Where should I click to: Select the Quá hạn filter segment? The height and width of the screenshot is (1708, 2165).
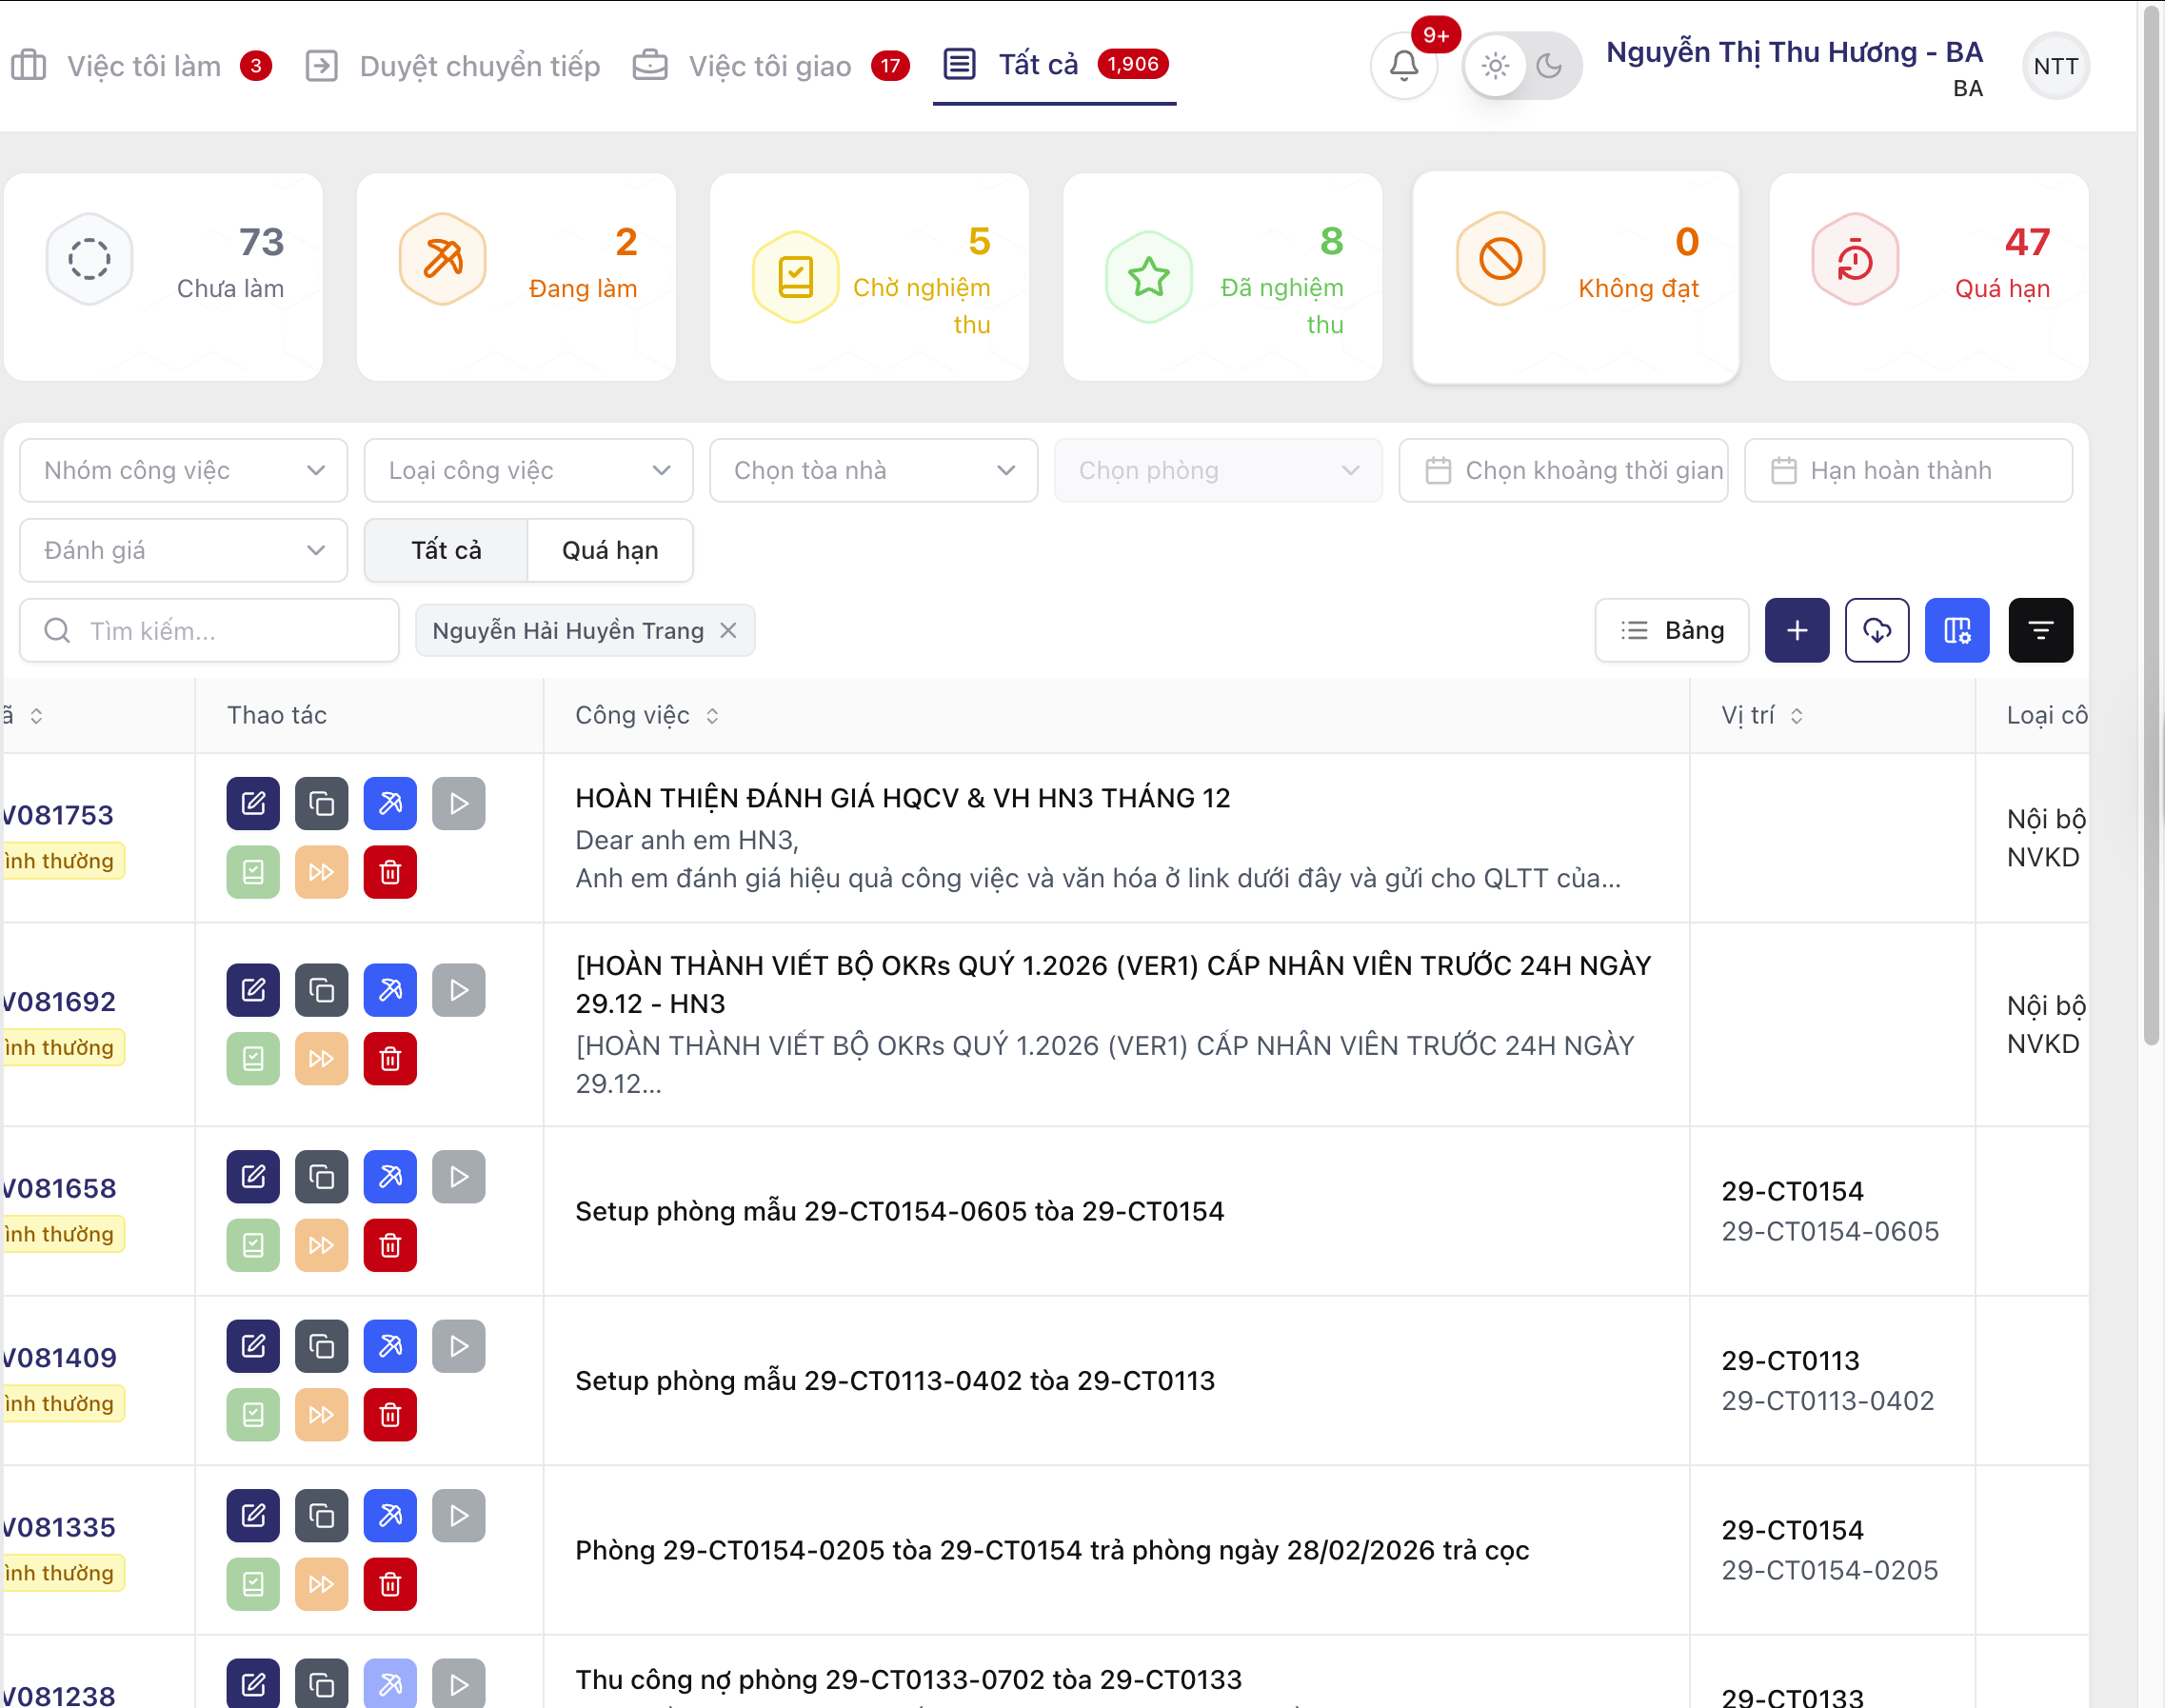(x=610, y=550)
